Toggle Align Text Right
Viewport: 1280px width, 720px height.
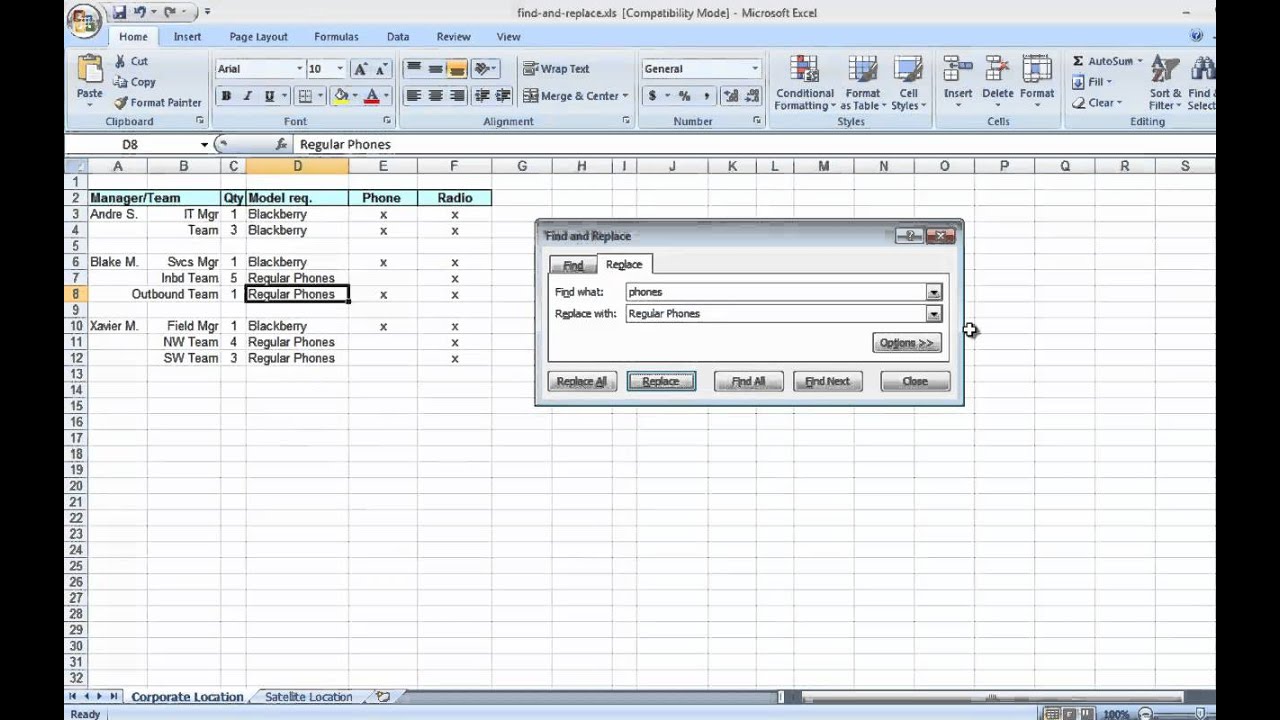pyautogui.click(x=457, y=96)
